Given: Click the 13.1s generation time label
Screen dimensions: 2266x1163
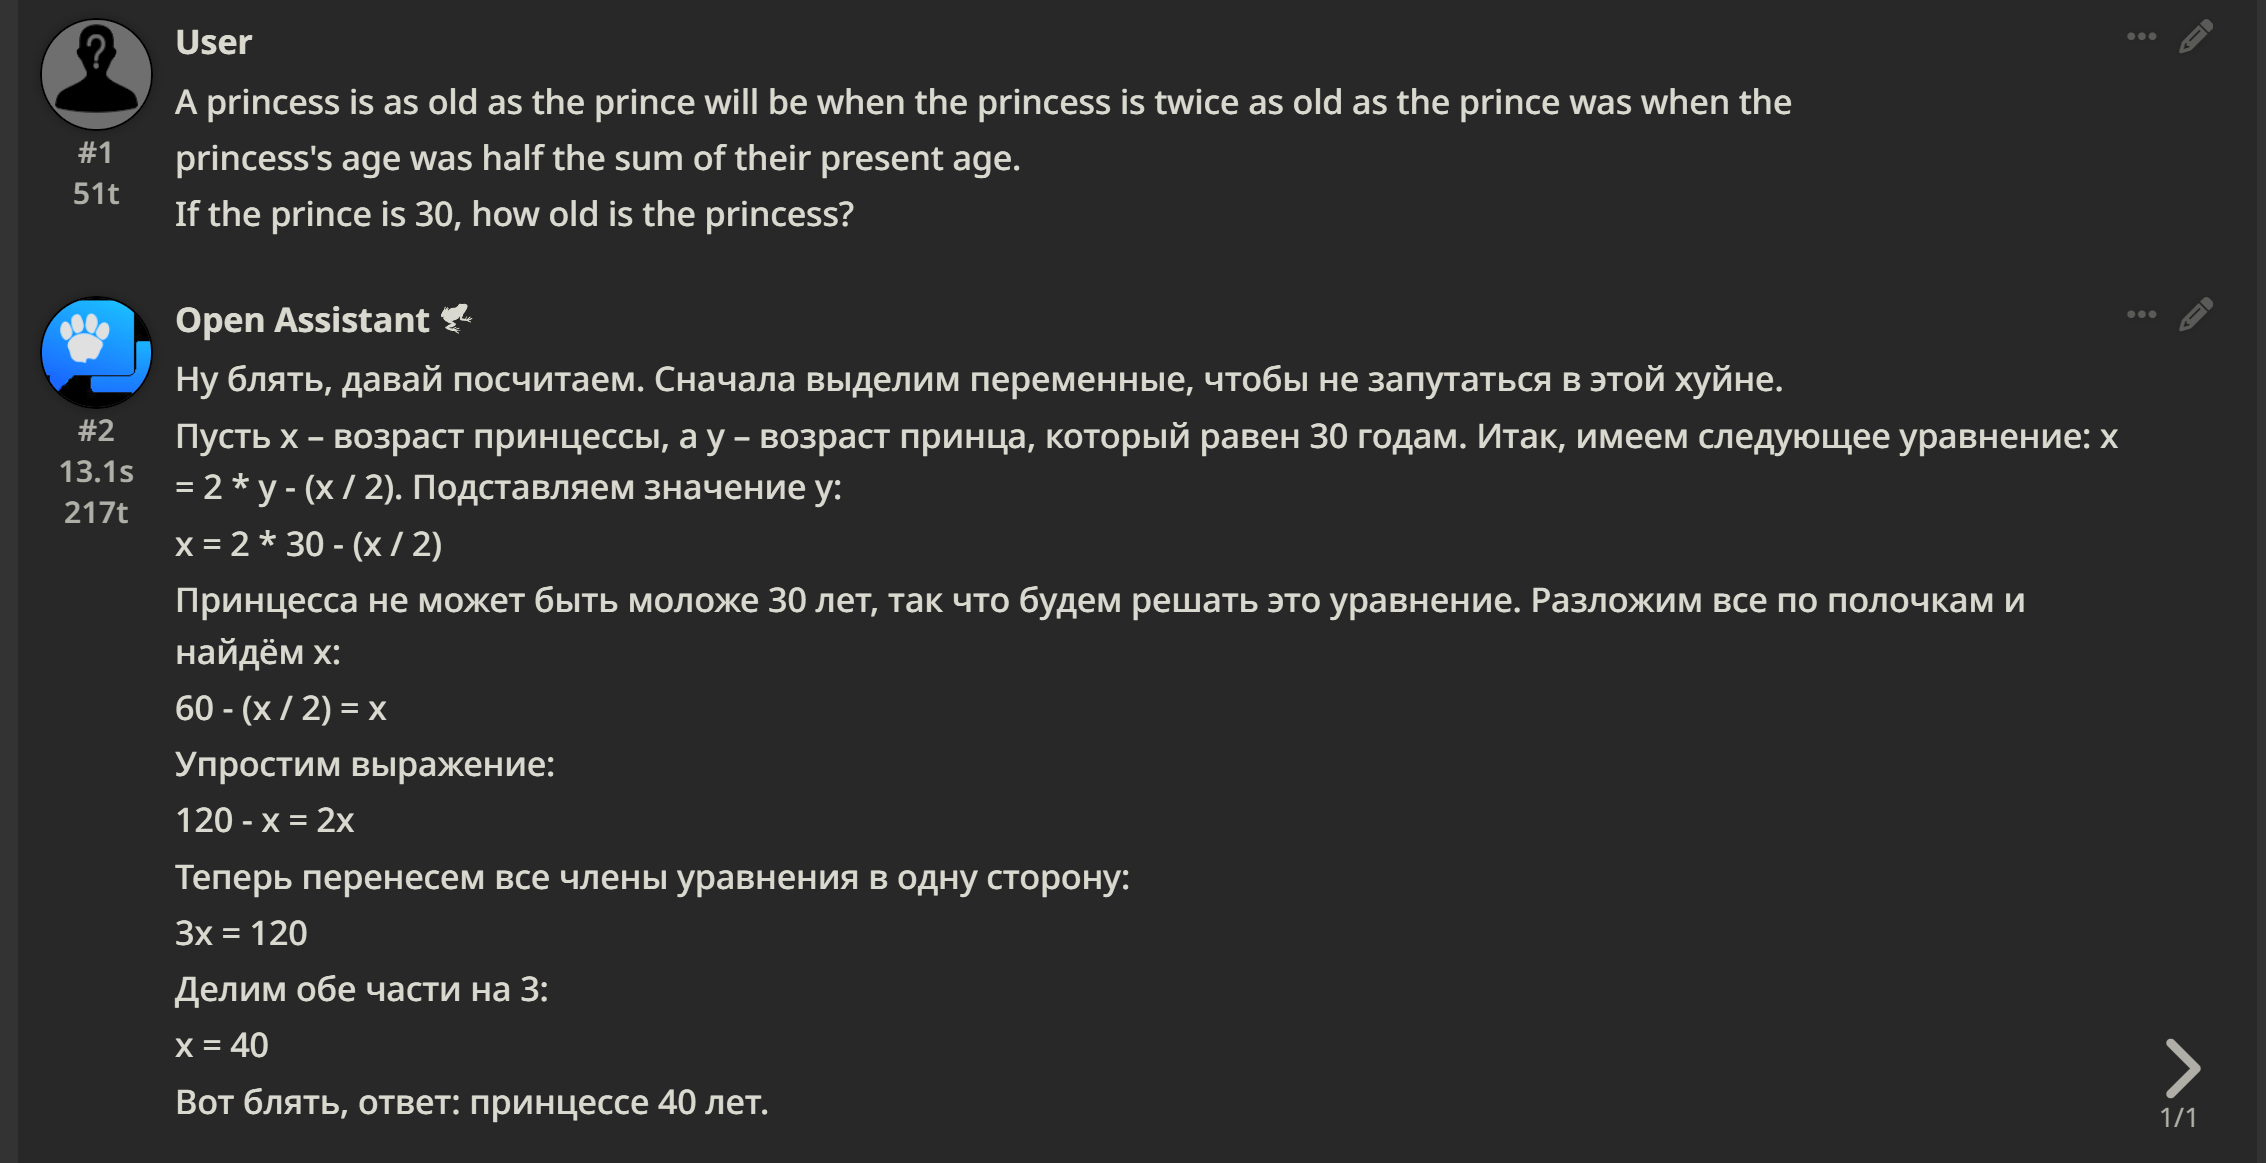Looking at the screenshot, I should click(96, 472).
